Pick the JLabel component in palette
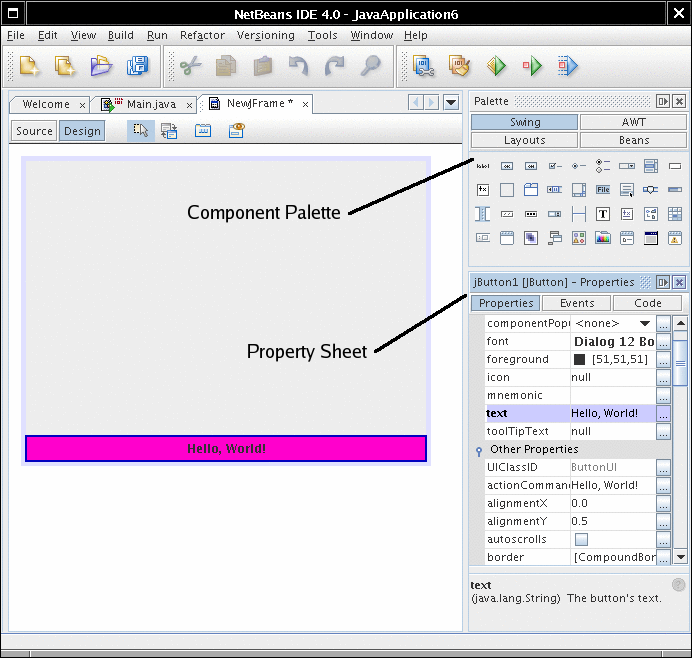Viewport: 692px width, 658px height. point(483,165)
